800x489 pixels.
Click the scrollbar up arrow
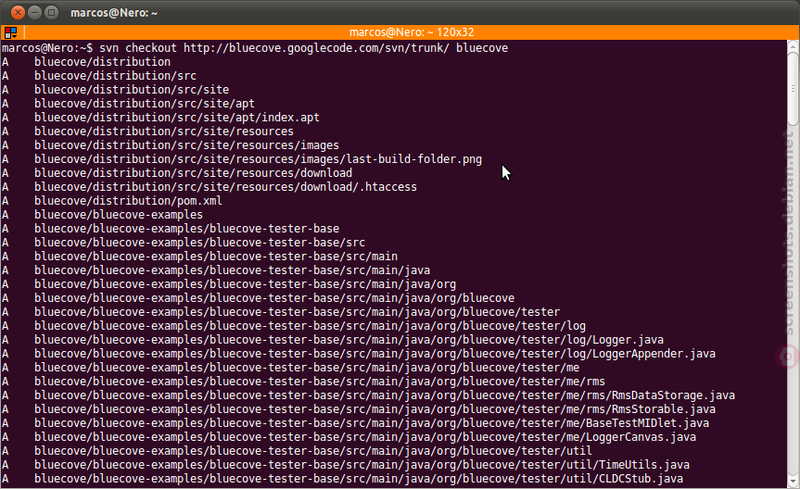pos(792,45)
